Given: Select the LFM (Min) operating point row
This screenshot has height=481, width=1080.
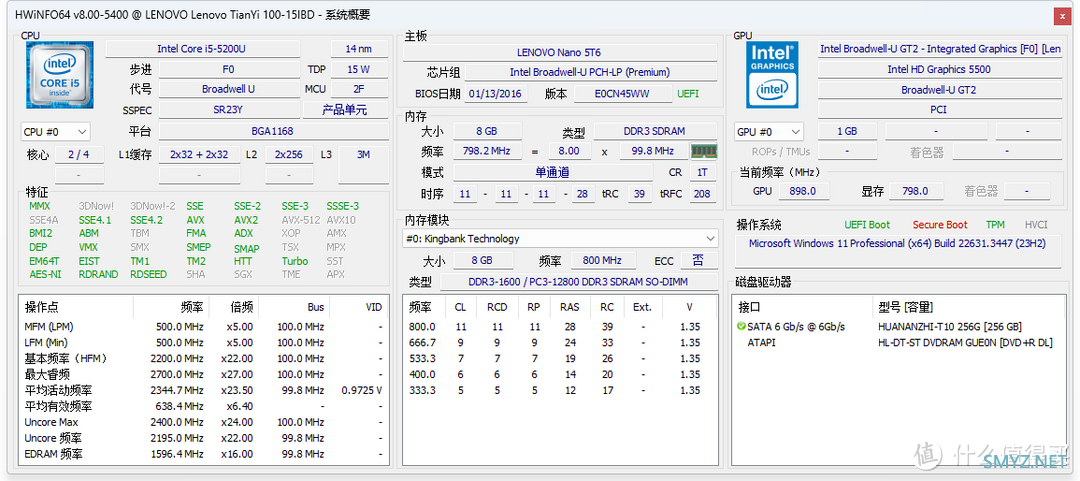Looking at the screenshot, I should point(203,342).
